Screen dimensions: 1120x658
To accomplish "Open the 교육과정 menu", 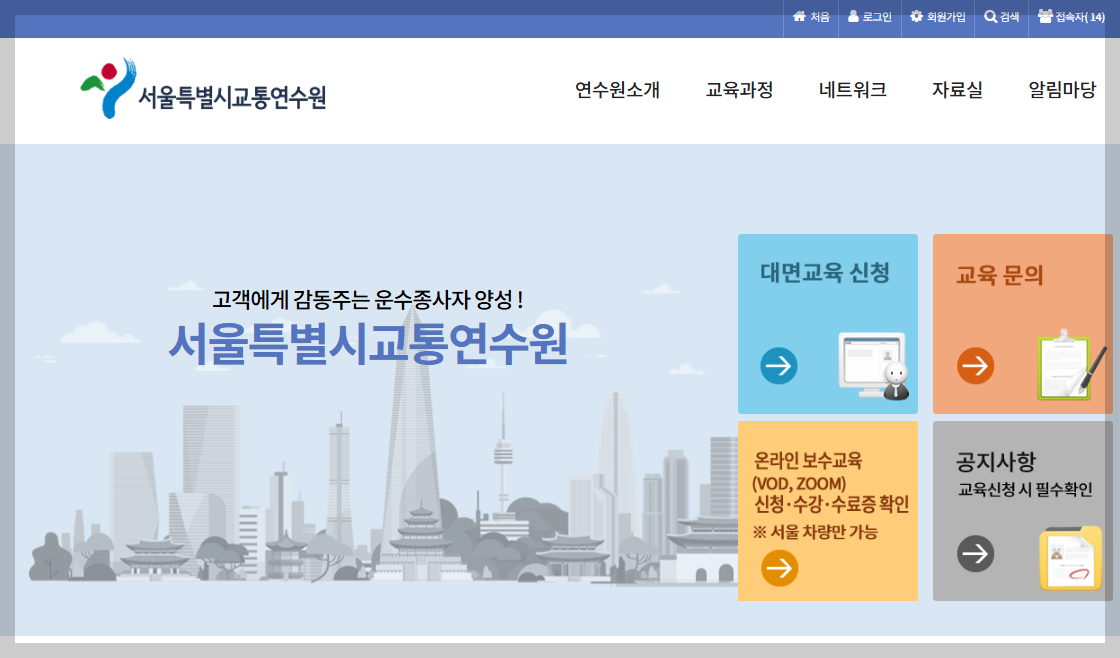I will tap(739, 90).
